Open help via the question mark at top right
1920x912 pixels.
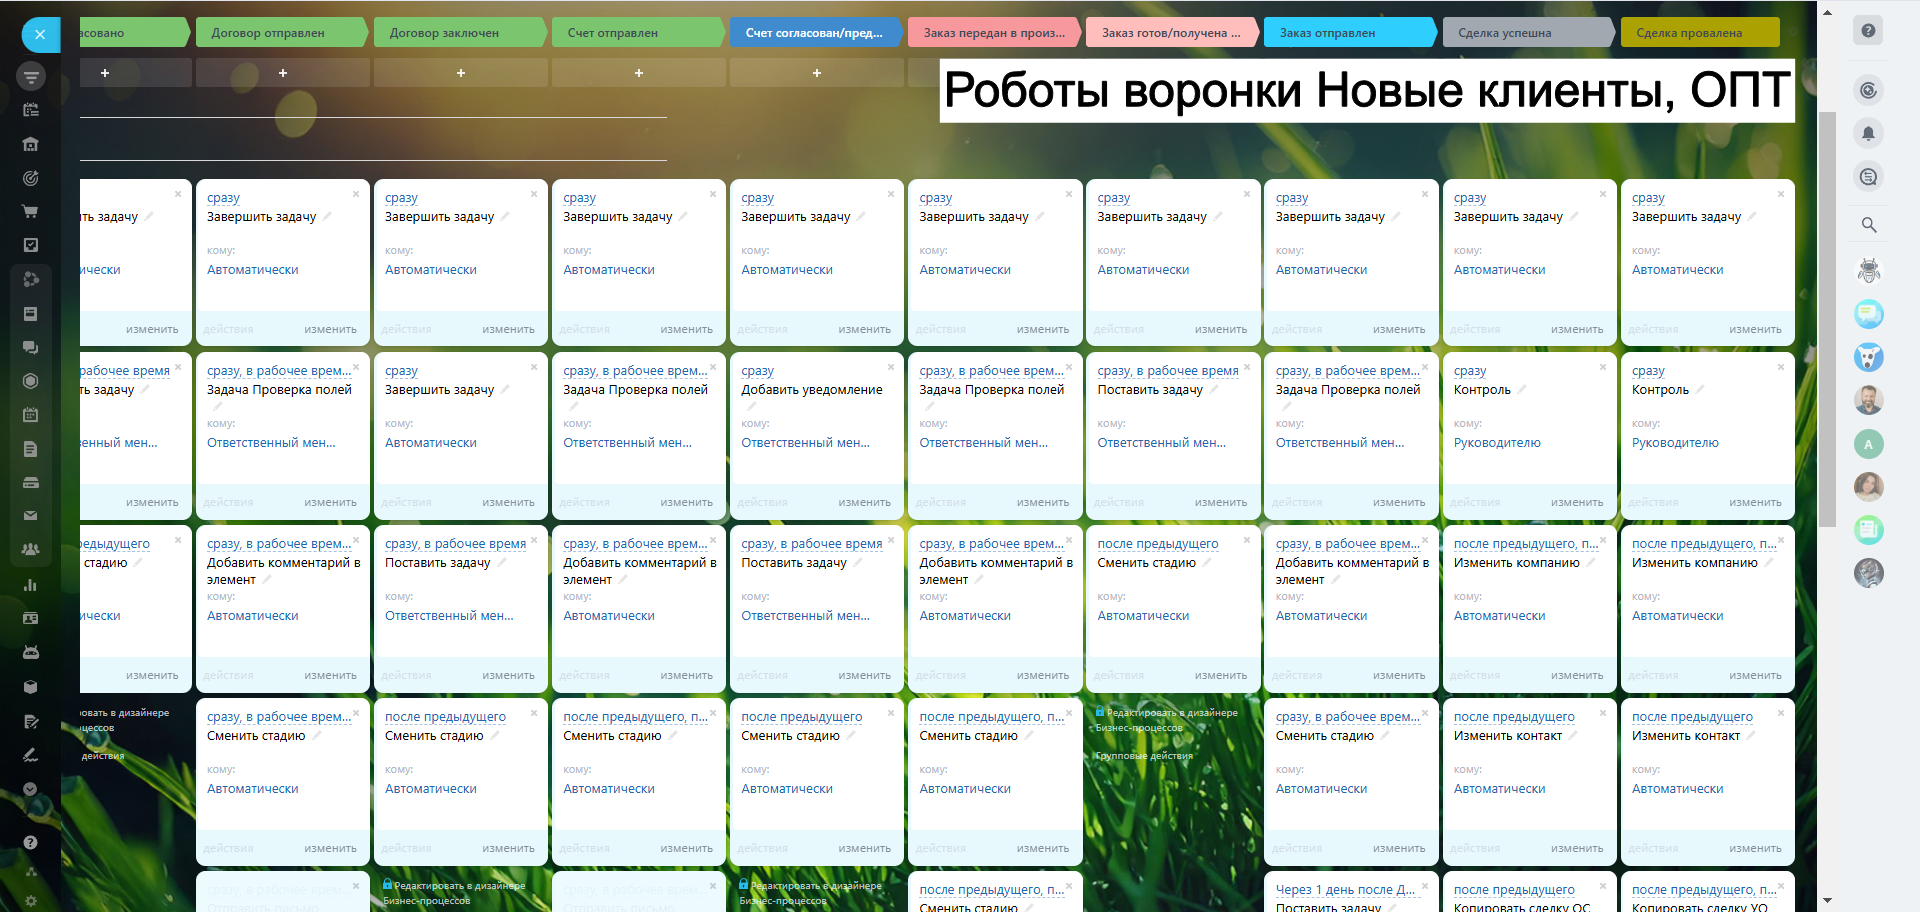click(x=1867, y=31)
